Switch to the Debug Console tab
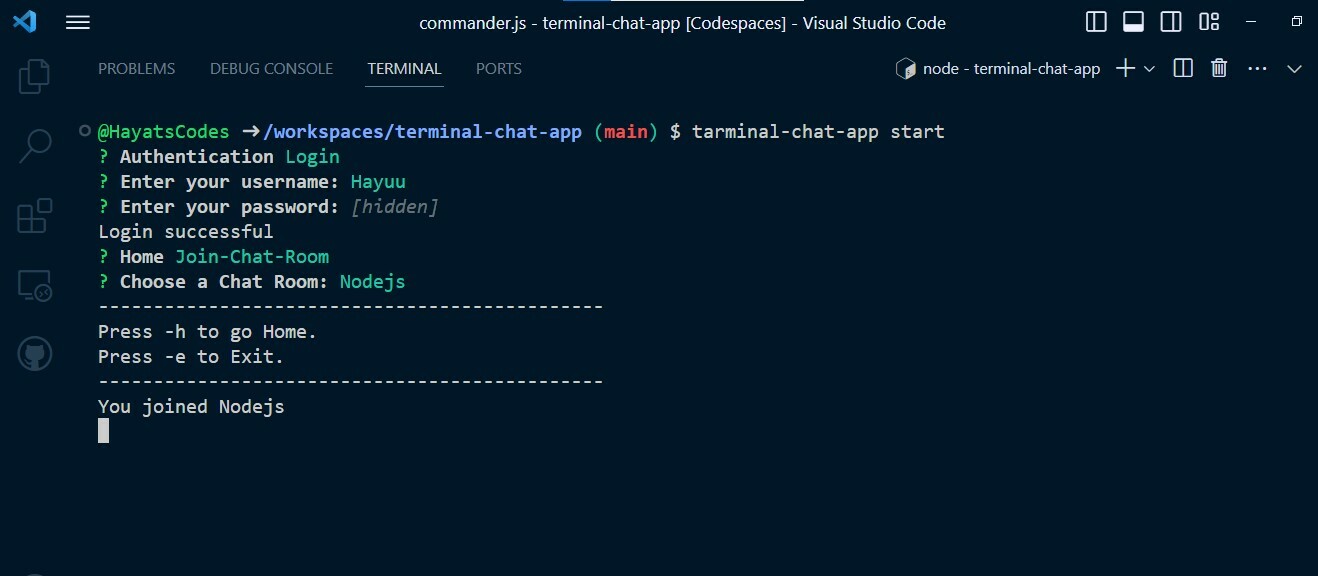 click(x=271, y=68)
